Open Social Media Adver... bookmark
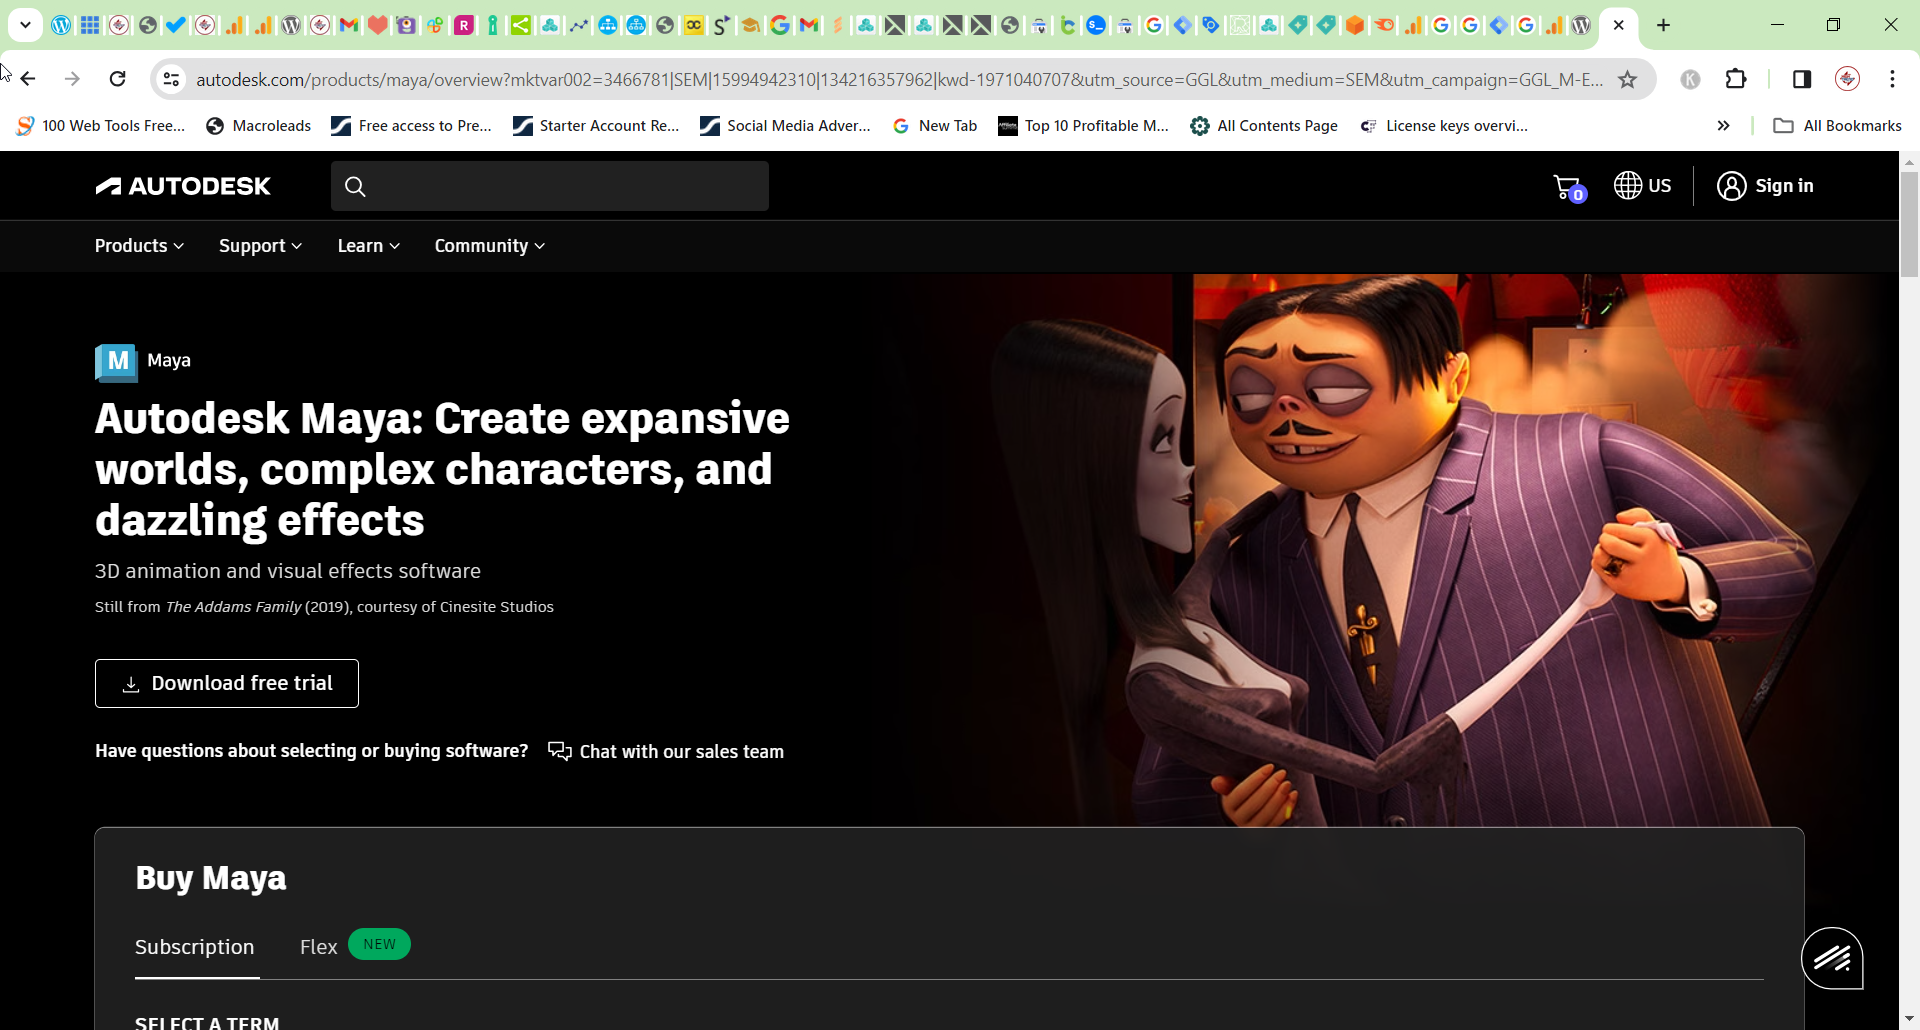 coord(785,125)
